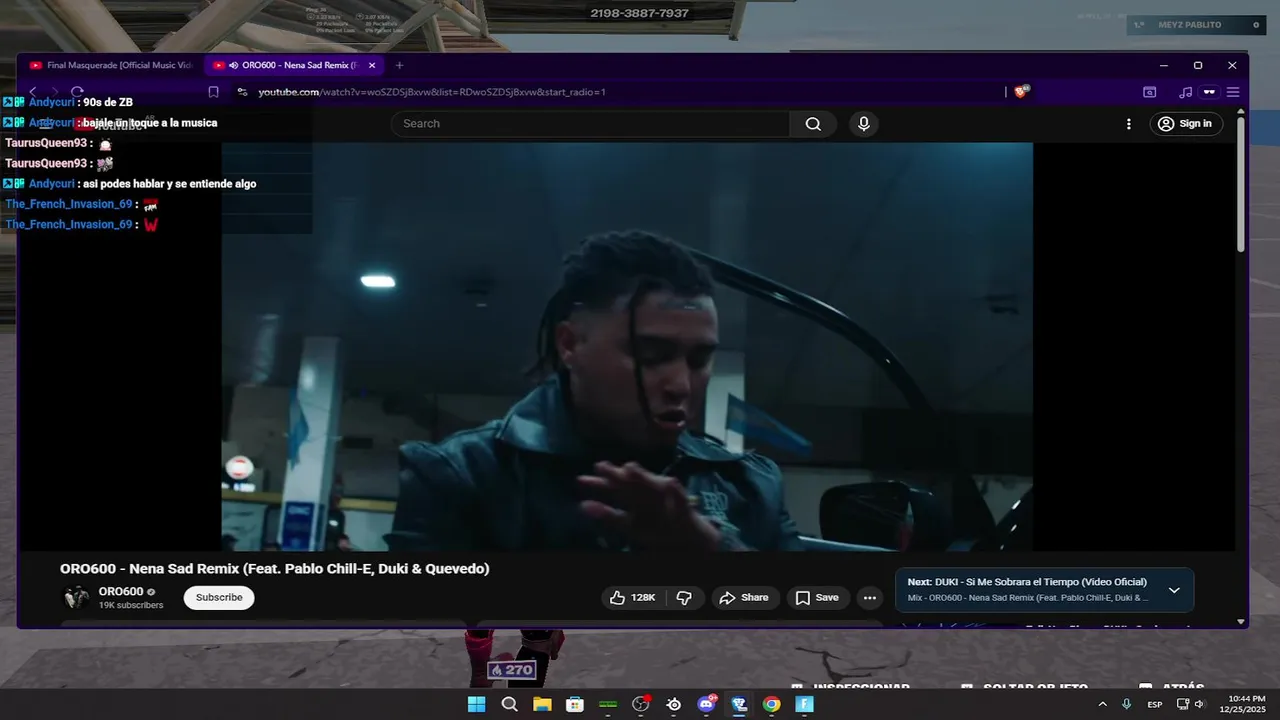Sign in to YouTube

[x=1185, y=124]
